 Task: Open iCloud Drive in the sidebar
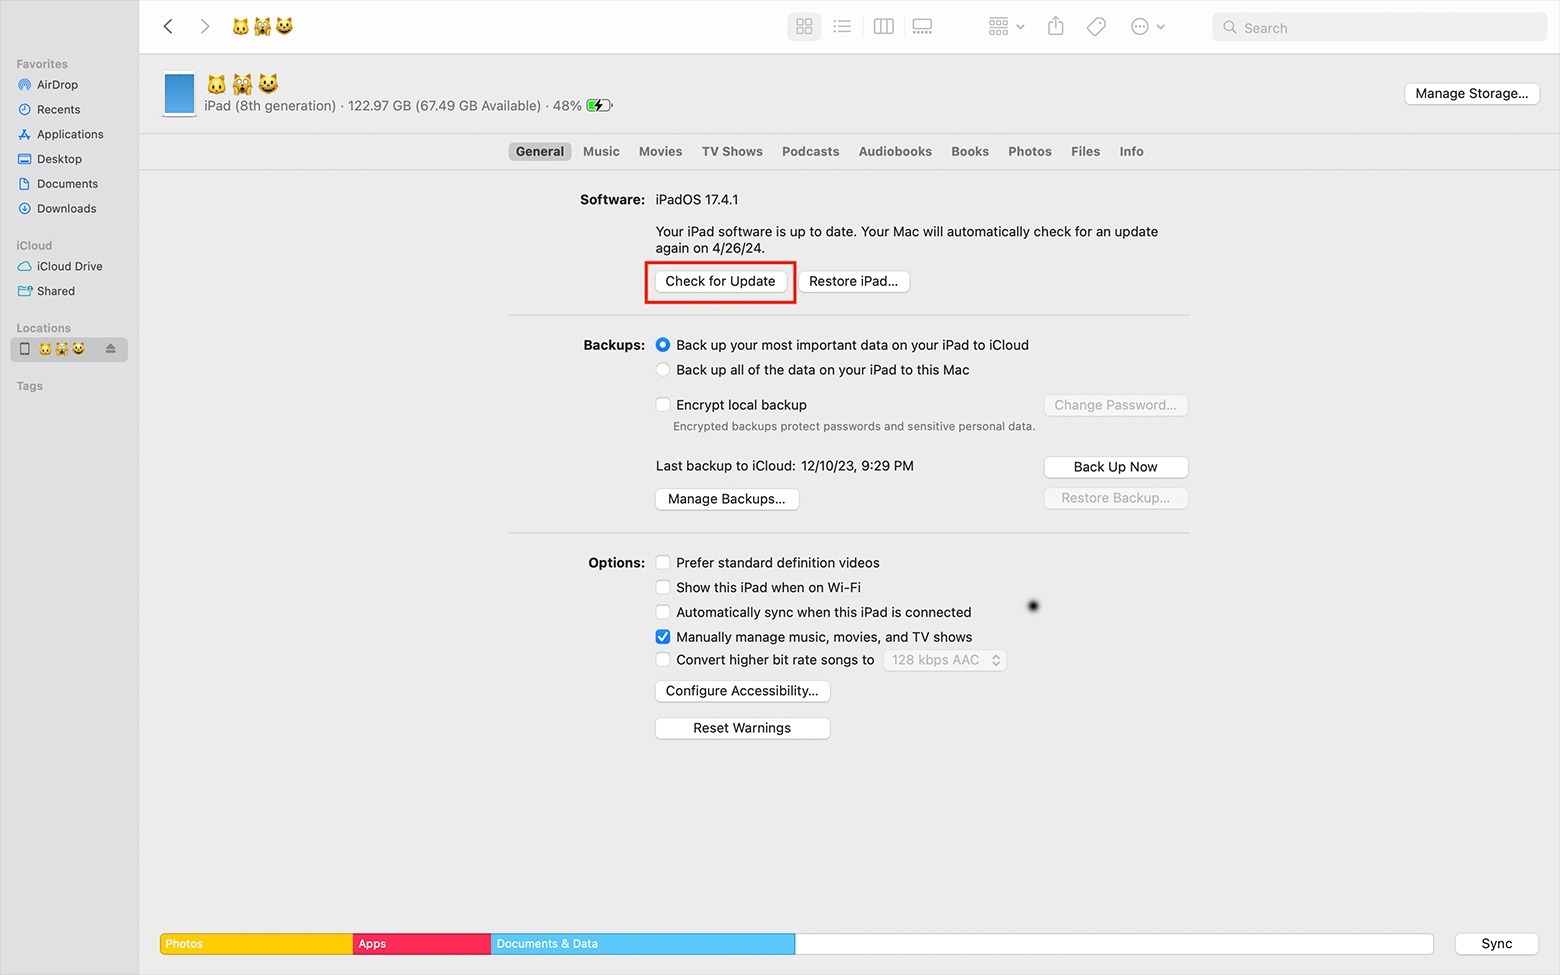pyautogui.click(x=69, y=266)
